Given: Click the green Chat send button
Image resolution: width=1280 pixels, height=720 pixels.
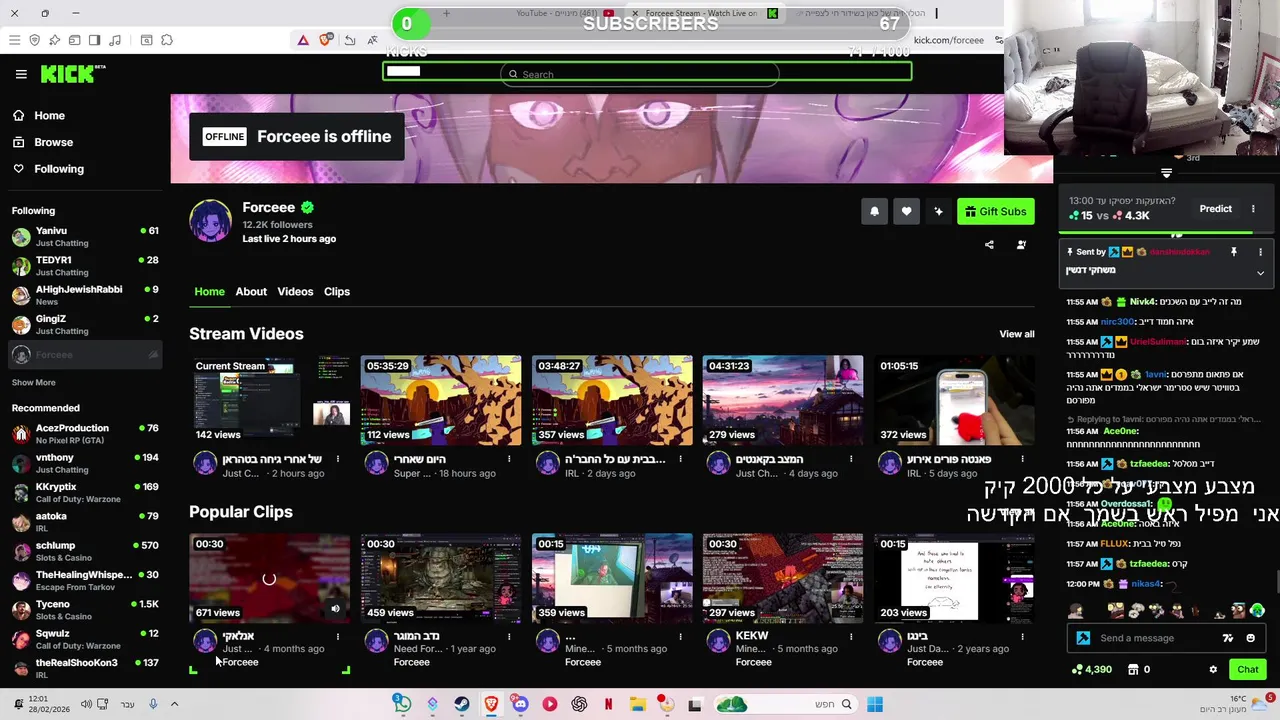Looking at the screenshot, I should pyautogui.click(x=1248, y=670).
